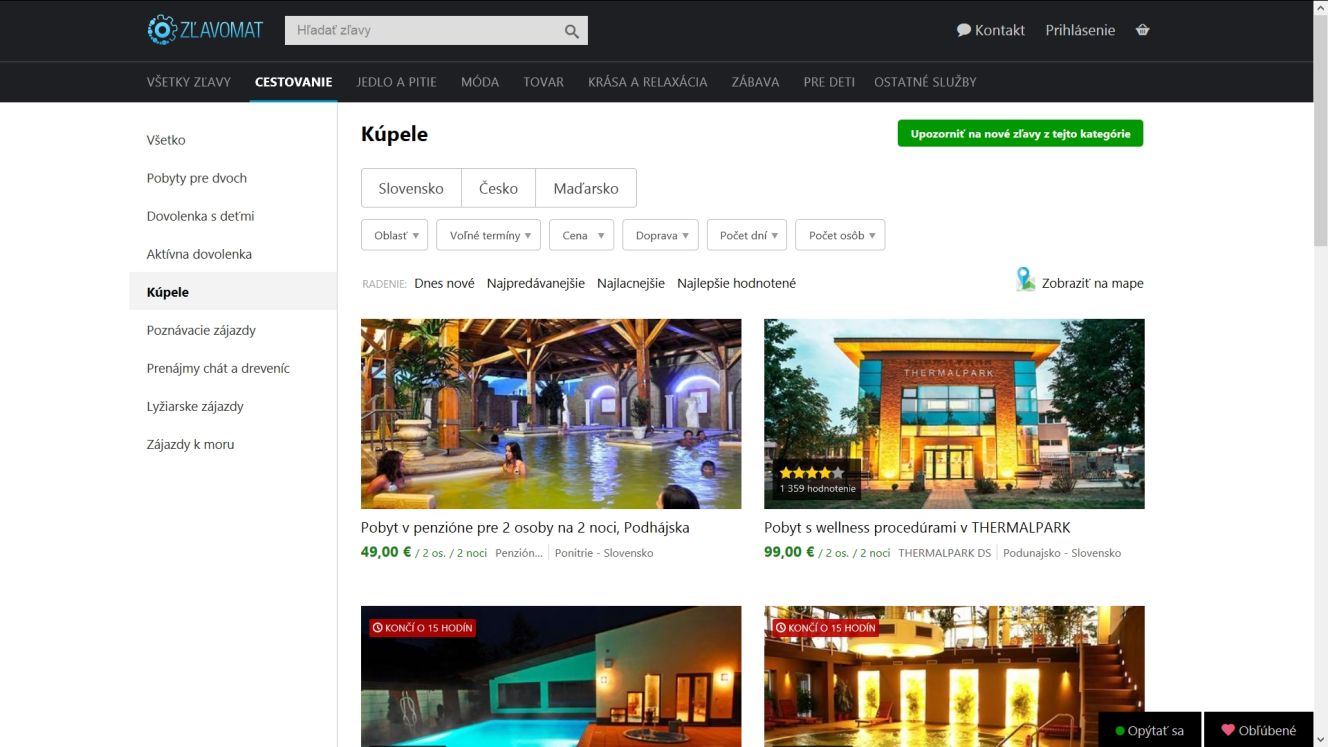Click the star rating on THERMALPARK image
The image size is (1328, 747).
pos(811,473)
